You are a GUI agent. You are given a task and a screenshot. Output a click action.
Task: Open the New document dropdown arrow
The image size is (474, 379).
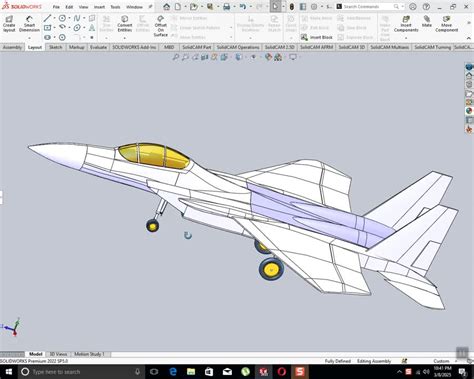[x=185, y=6]
